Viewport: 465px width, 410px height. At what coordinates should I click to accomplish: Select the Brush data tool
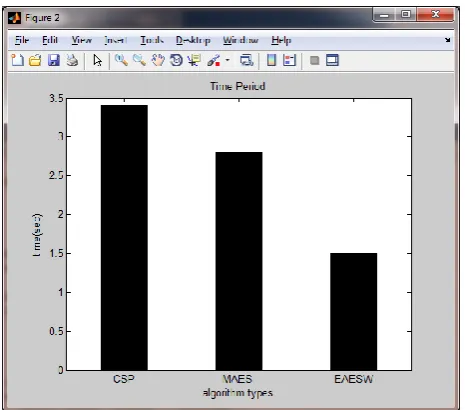(214, 61)
